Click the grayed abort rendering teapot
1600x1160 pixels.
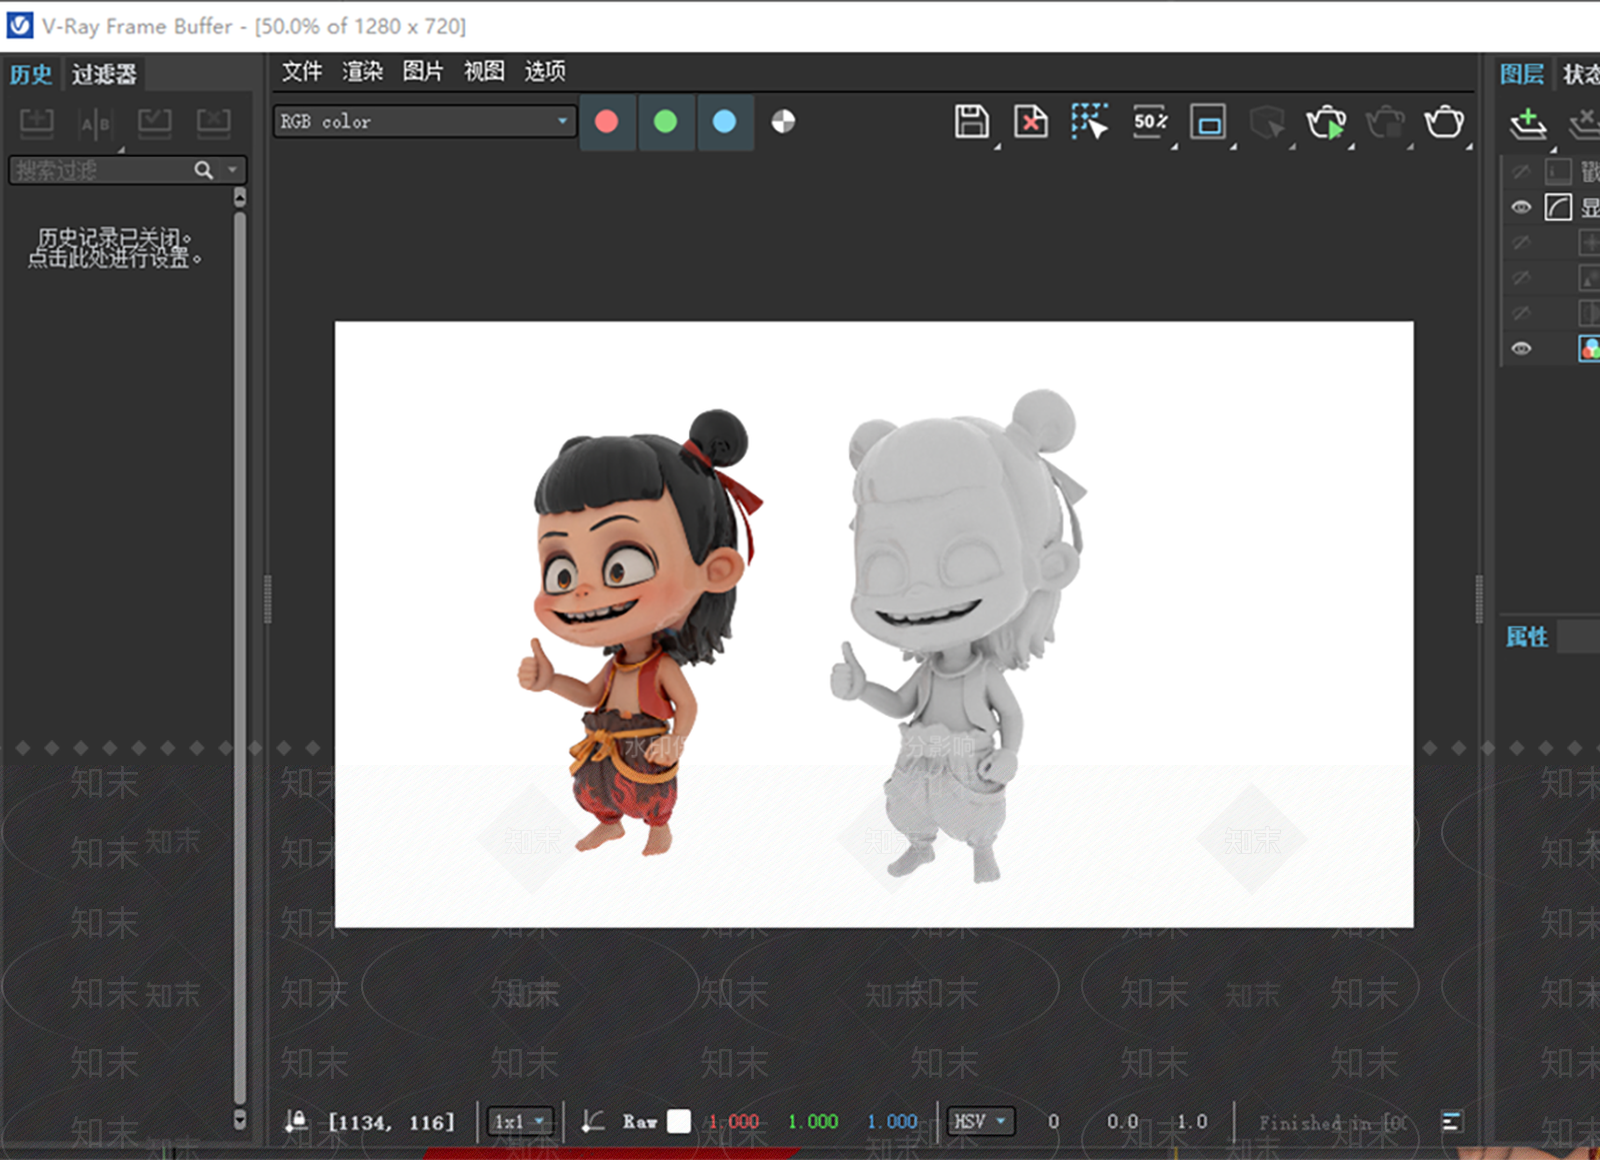pos(1385,122)
